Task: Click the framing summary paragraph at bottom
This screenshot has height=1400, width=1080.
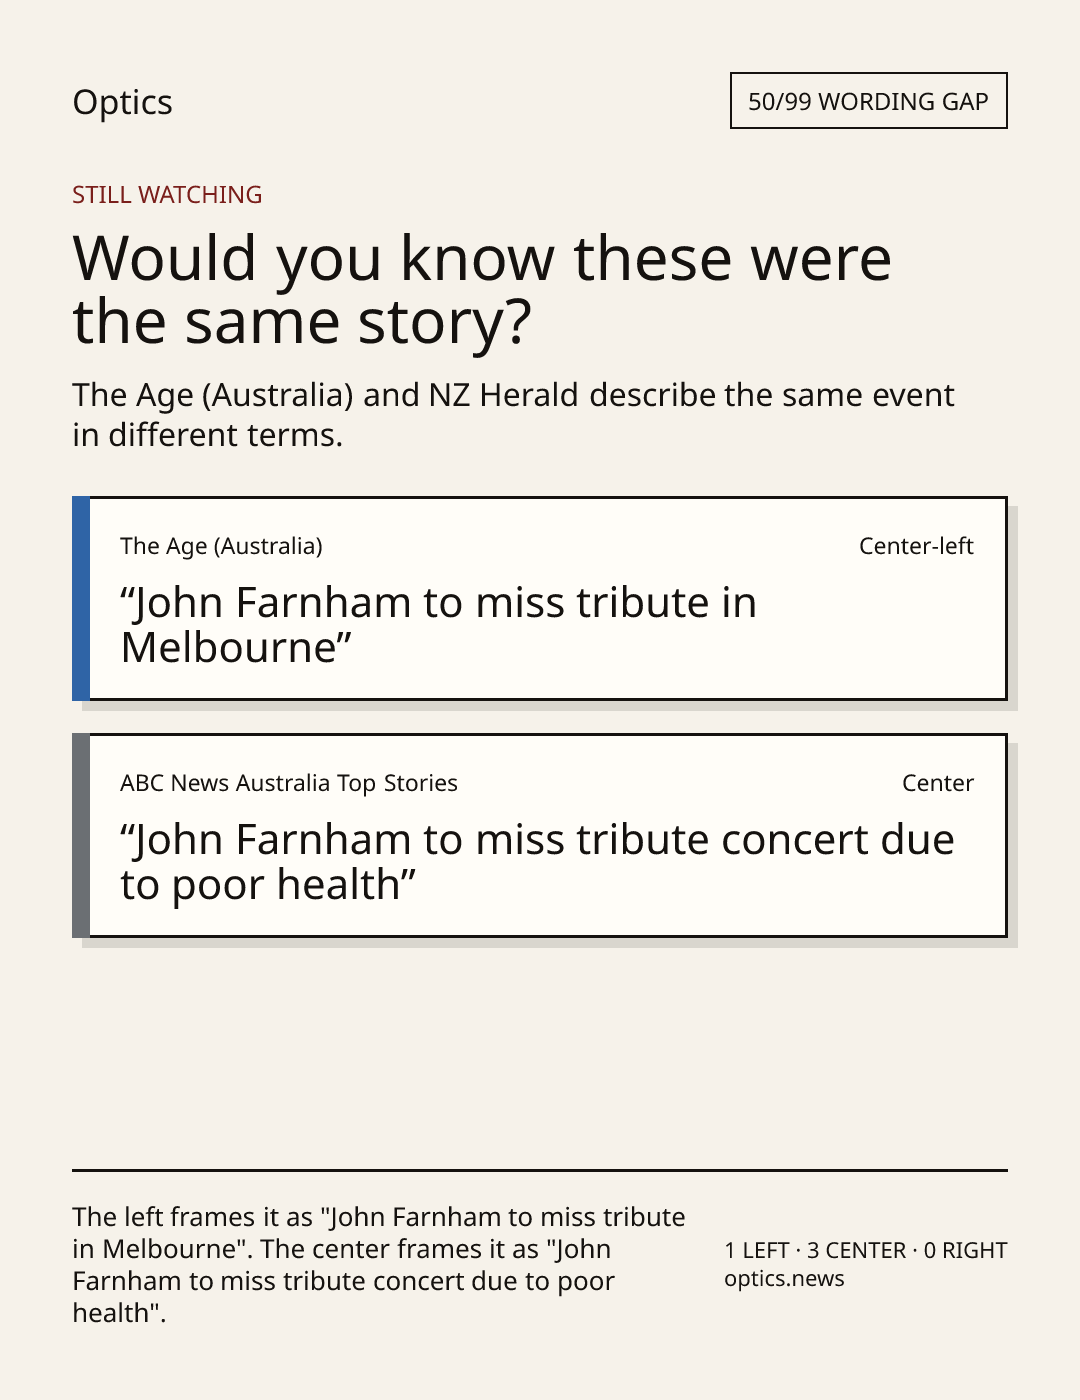Action: [379, 1265]
